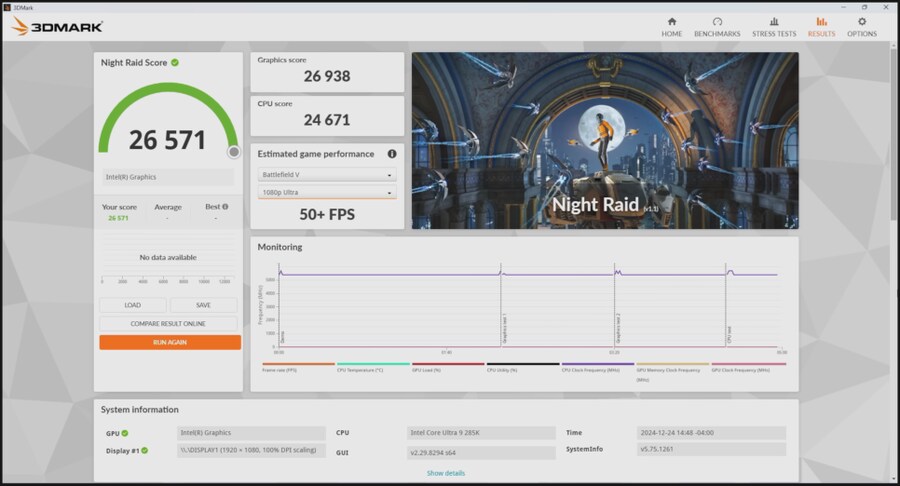Open the Stress Tests bar-chart icon
This screenshot has width=900, height=486.
tap(774, 22)
